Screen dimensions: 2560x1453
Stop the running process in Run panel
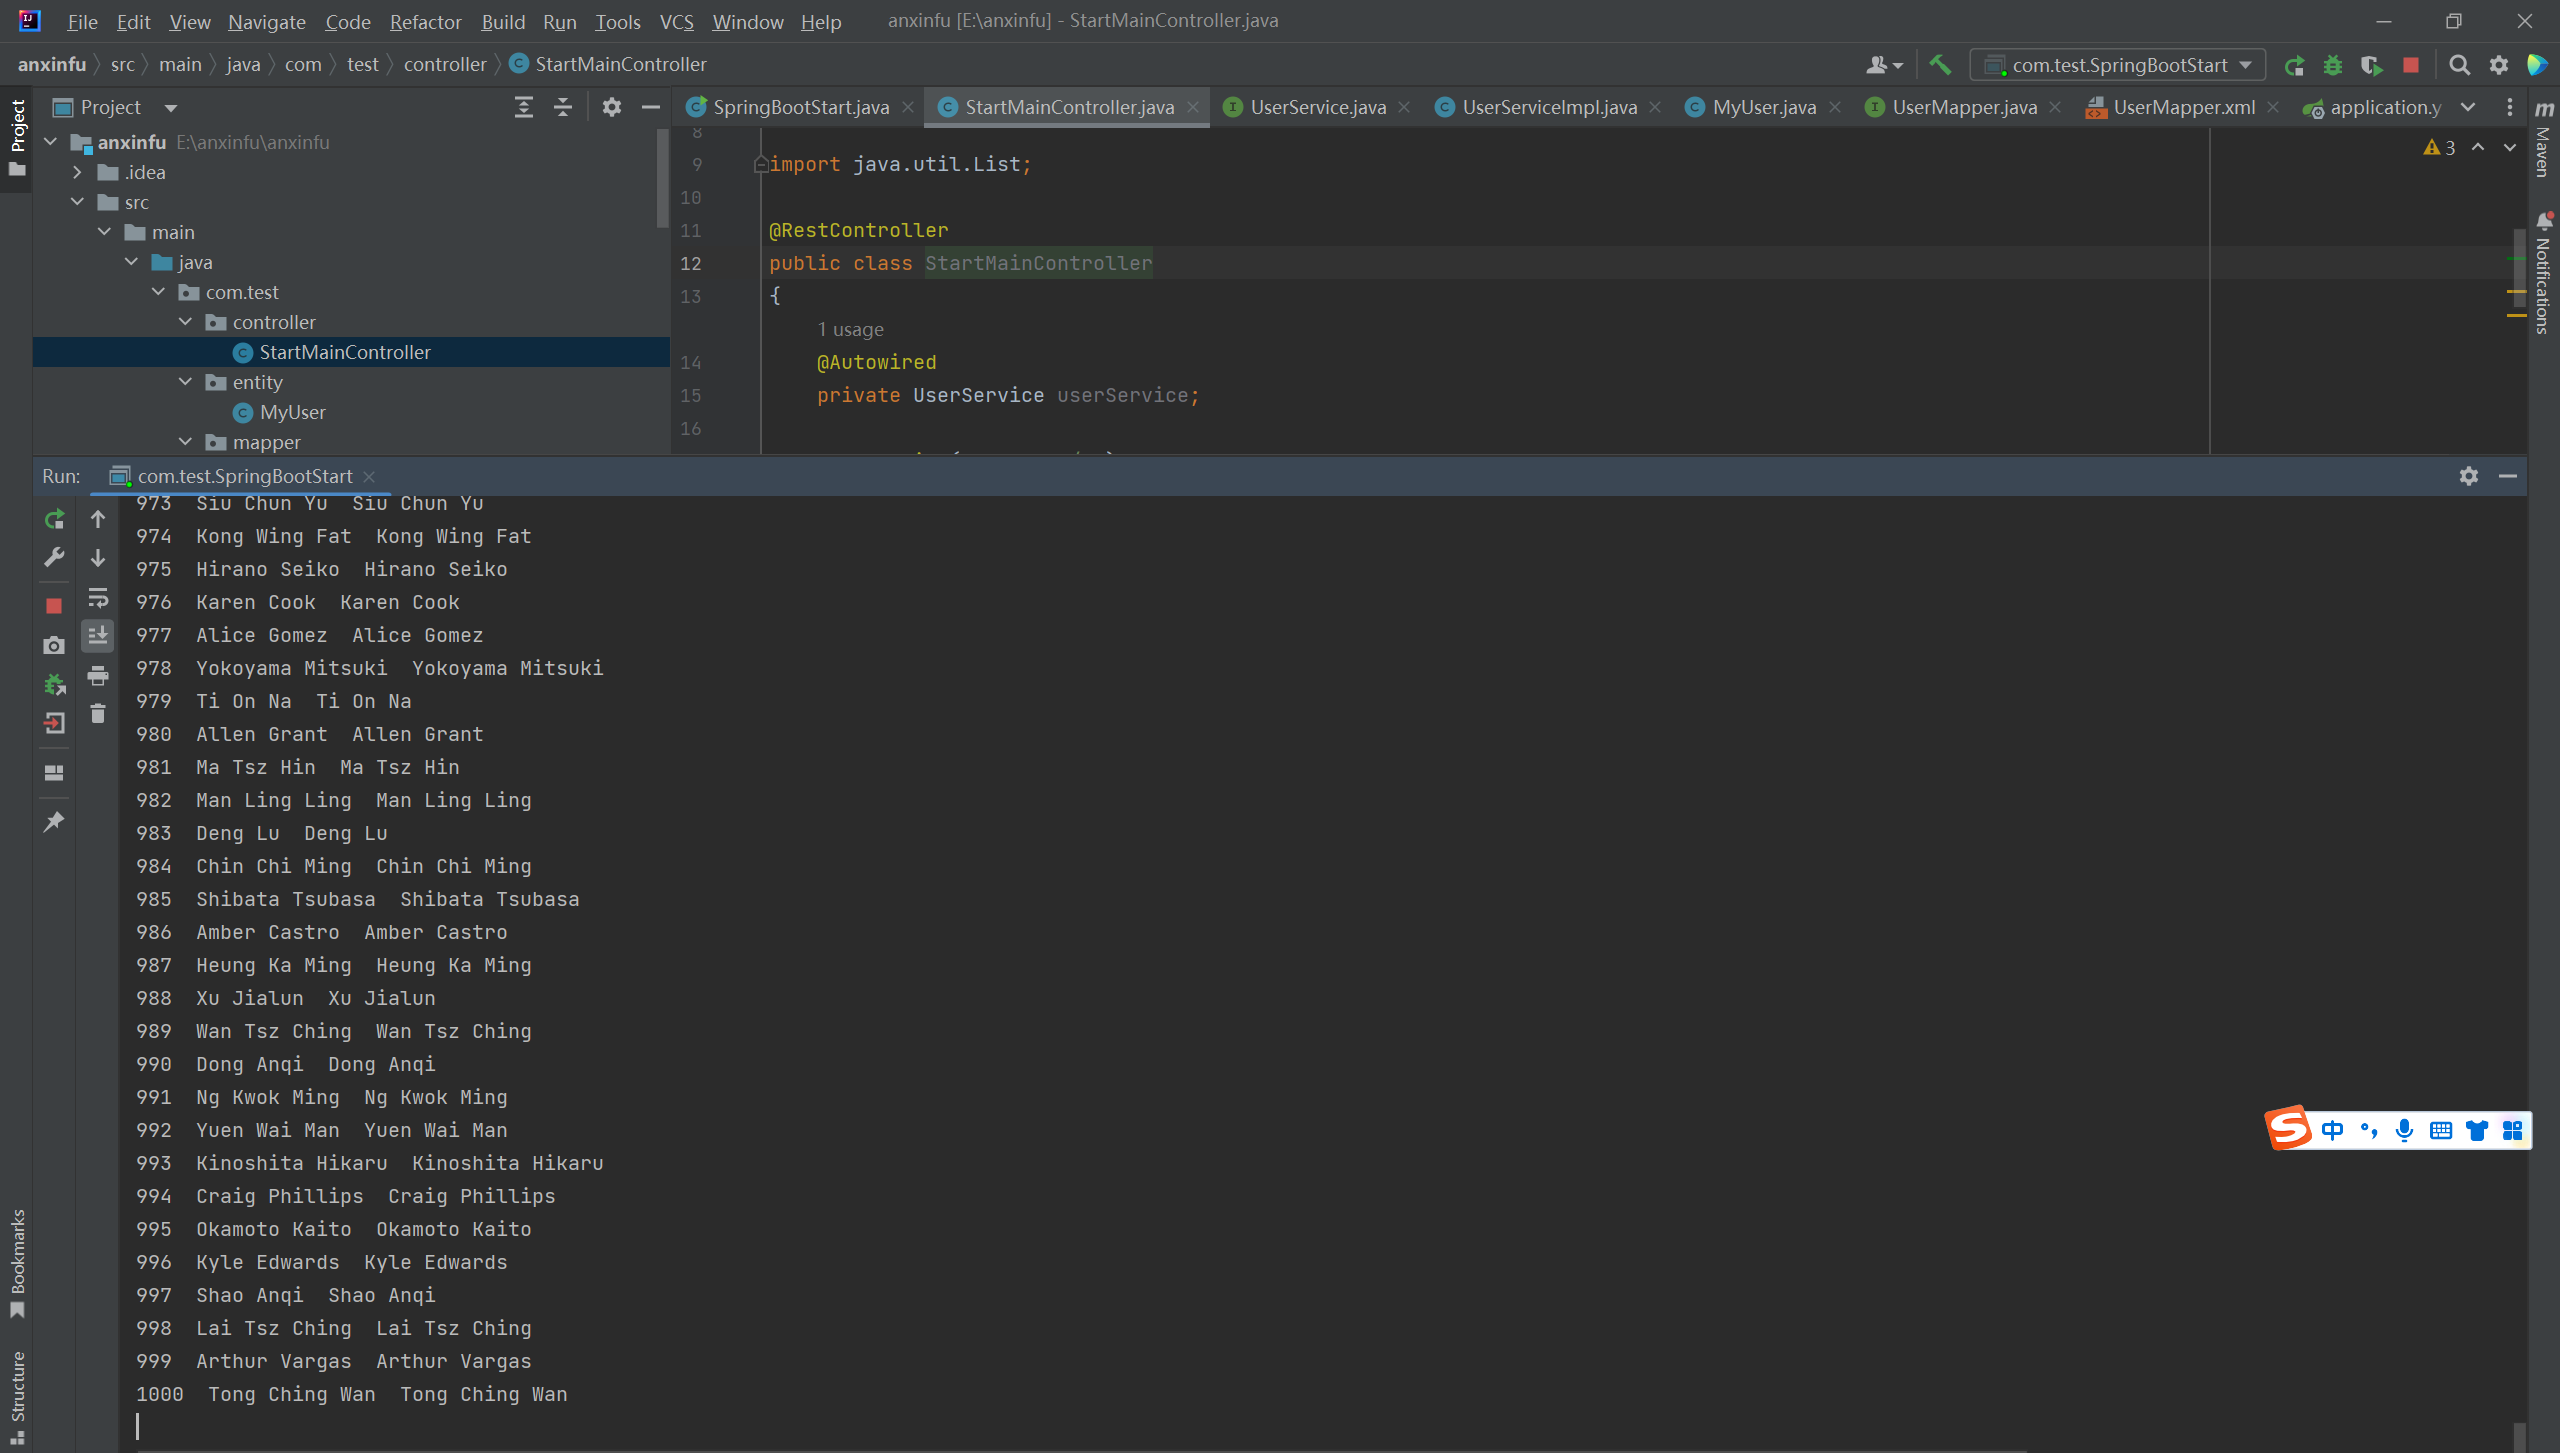pos(54,606)
